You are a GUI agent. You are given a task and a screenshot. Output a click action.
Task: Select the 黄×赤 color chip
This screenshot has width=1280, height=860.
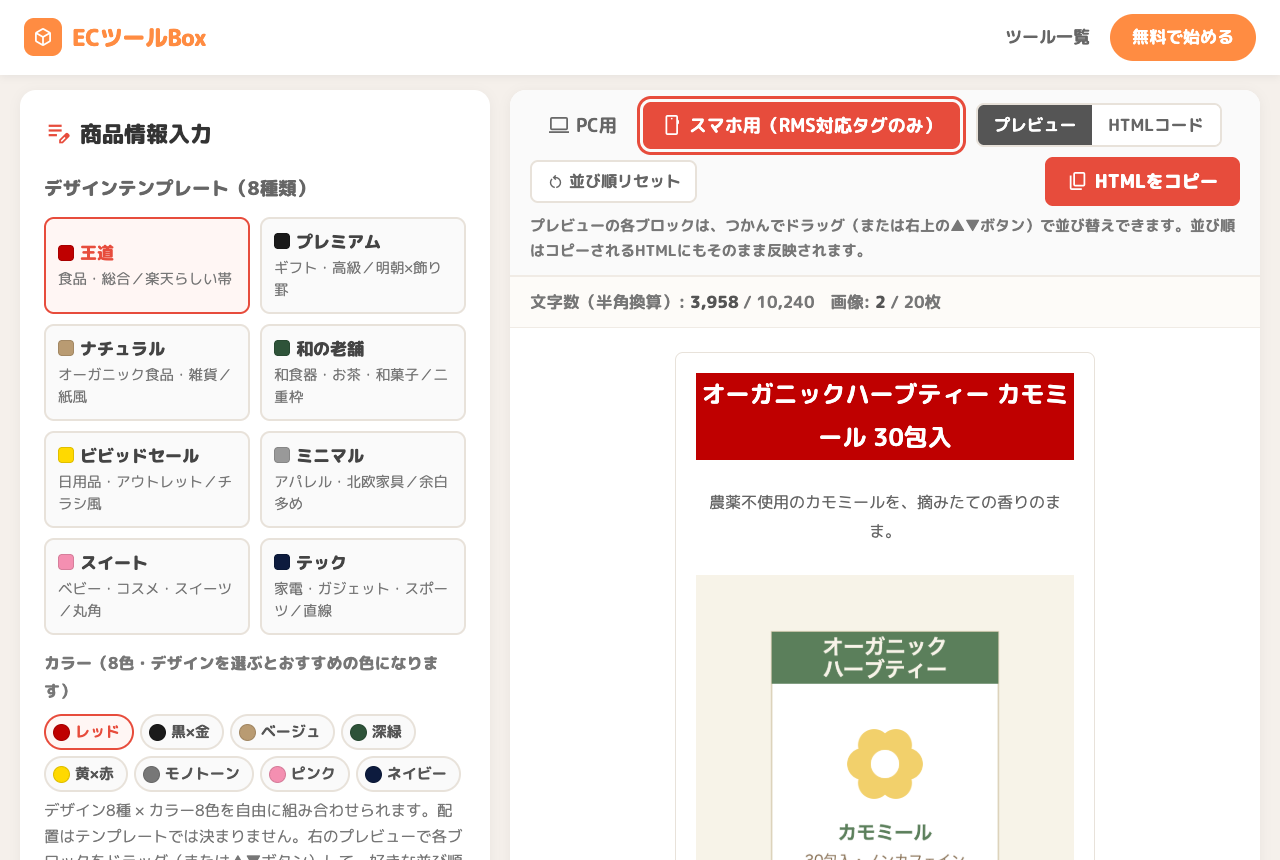[x=86, y=774]
